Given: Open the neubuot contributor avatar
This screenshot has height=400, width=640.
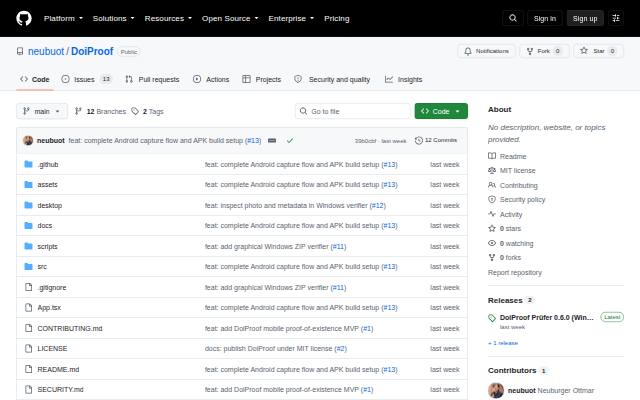Looking at the screenshot, I should pyautogui.click(x=496, y=390).
